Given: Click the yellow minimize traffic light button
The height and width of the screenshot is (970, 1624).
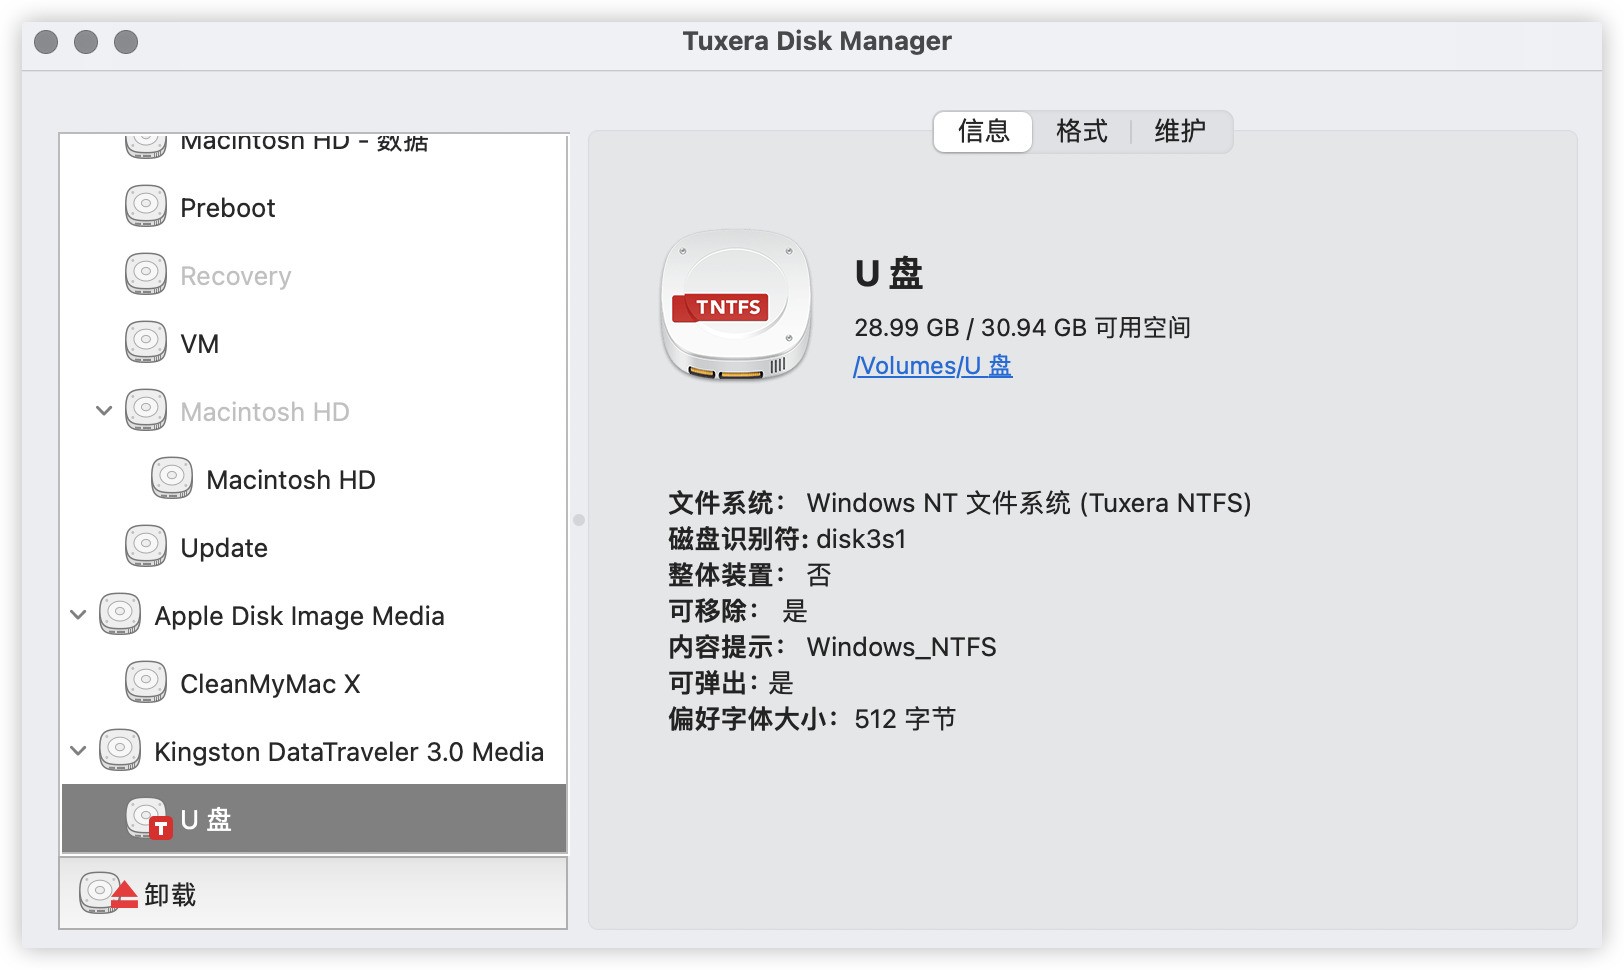Looking at the screenshot, I should pos(87,42).
